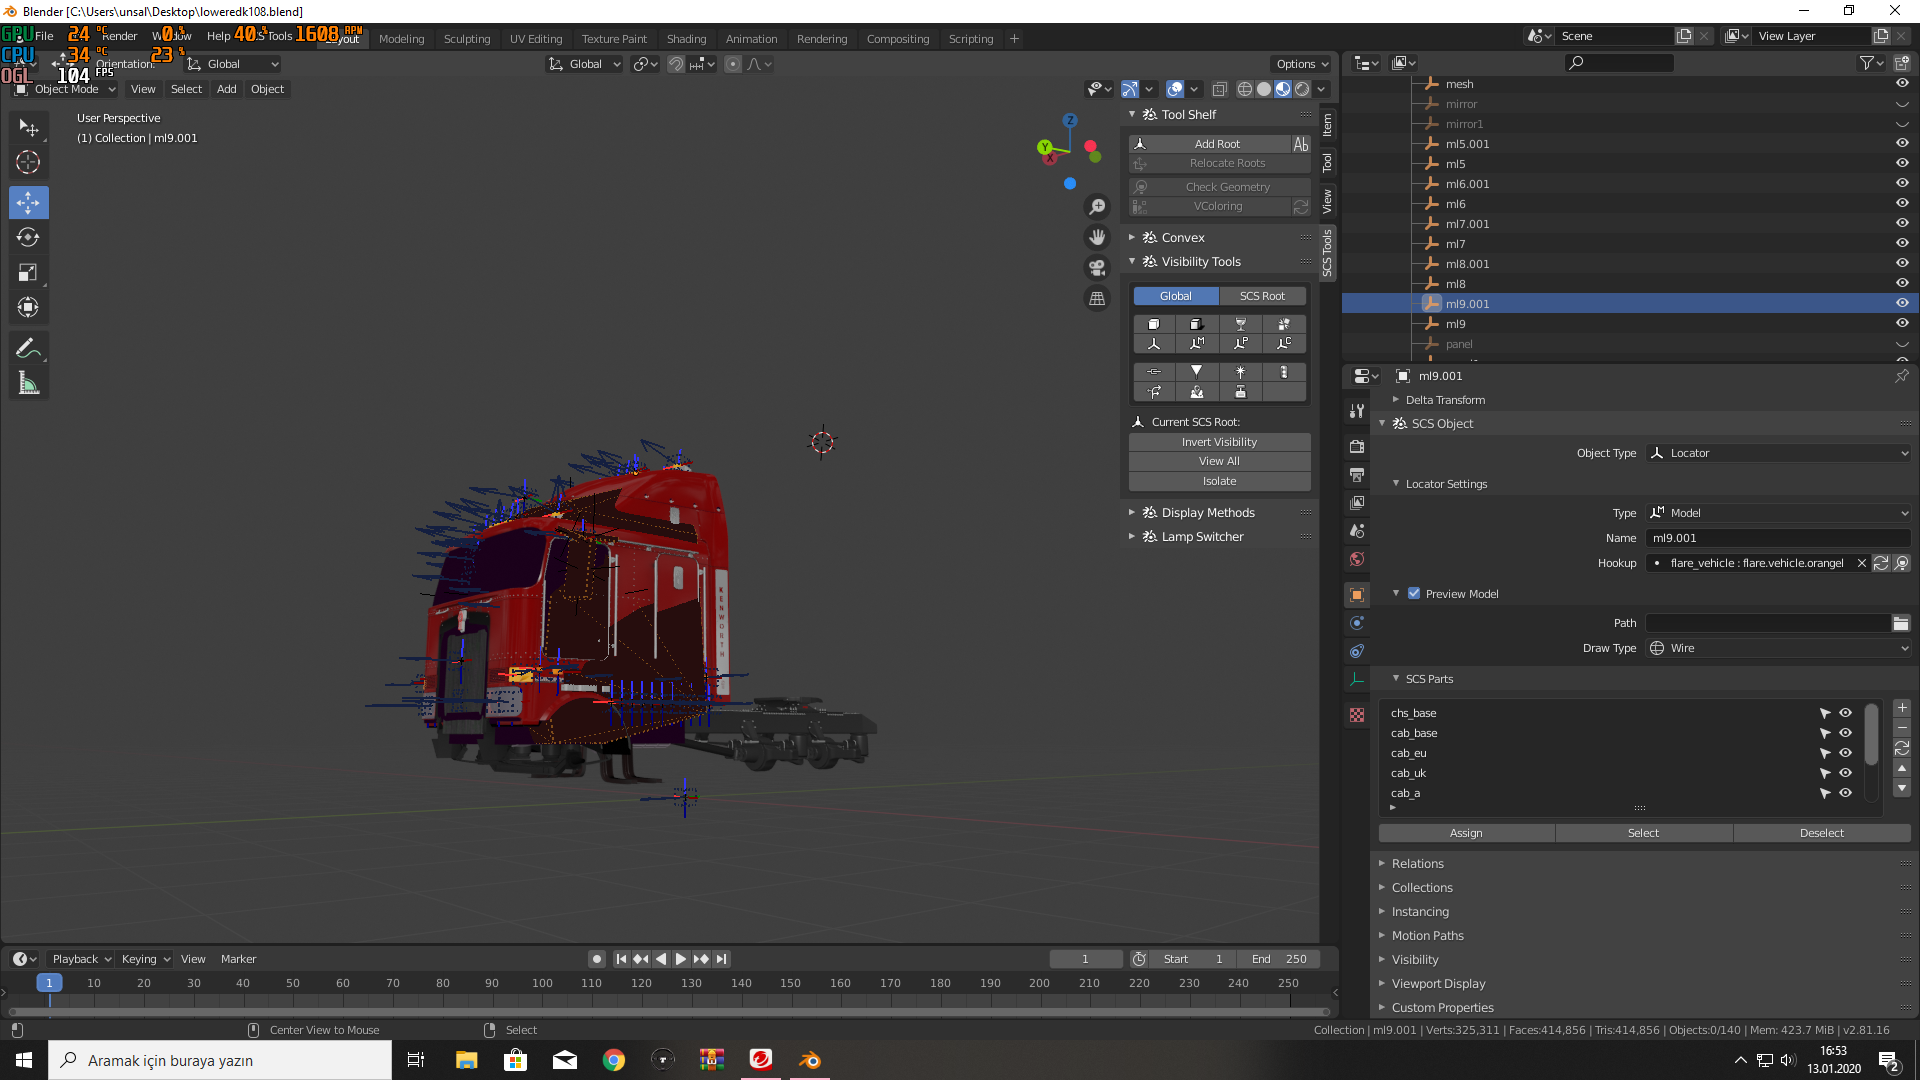Click the viewport zoom magnifier icon
Viewport: 1920px width, 1080px height.
click(x=1097, y=206)
